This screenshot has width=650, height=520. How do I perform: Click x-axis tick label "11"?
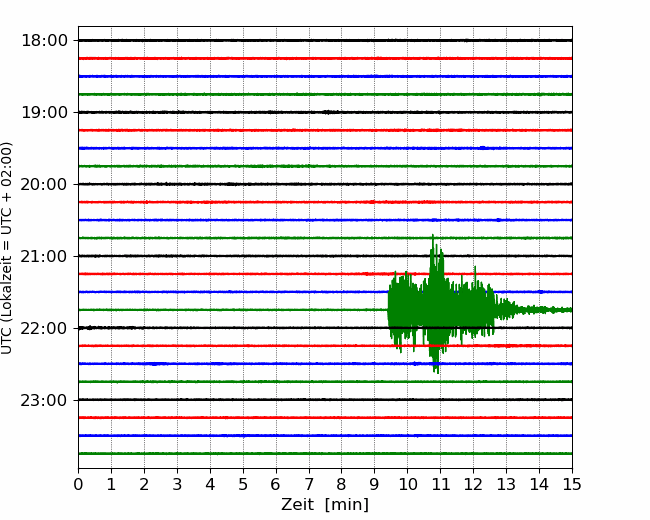(441, 484)
